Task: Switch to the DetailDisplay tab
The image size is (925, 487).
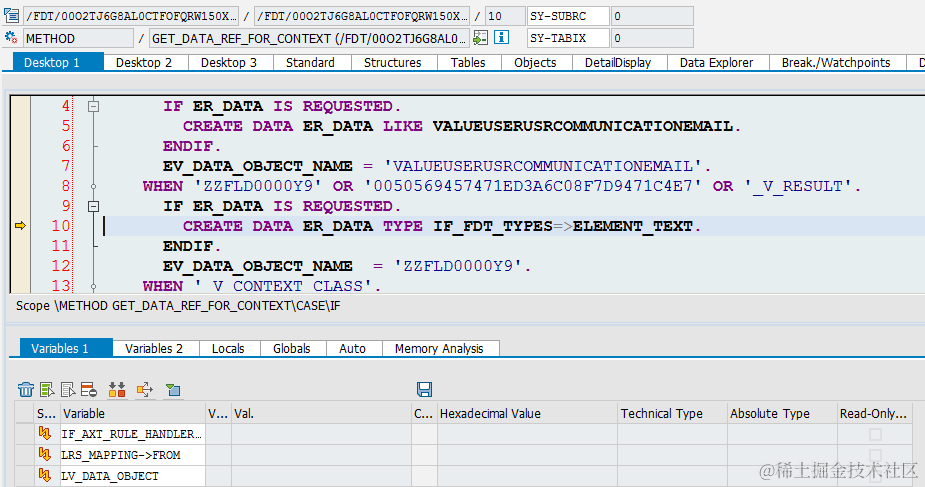Action: click(x=619, y=62)
